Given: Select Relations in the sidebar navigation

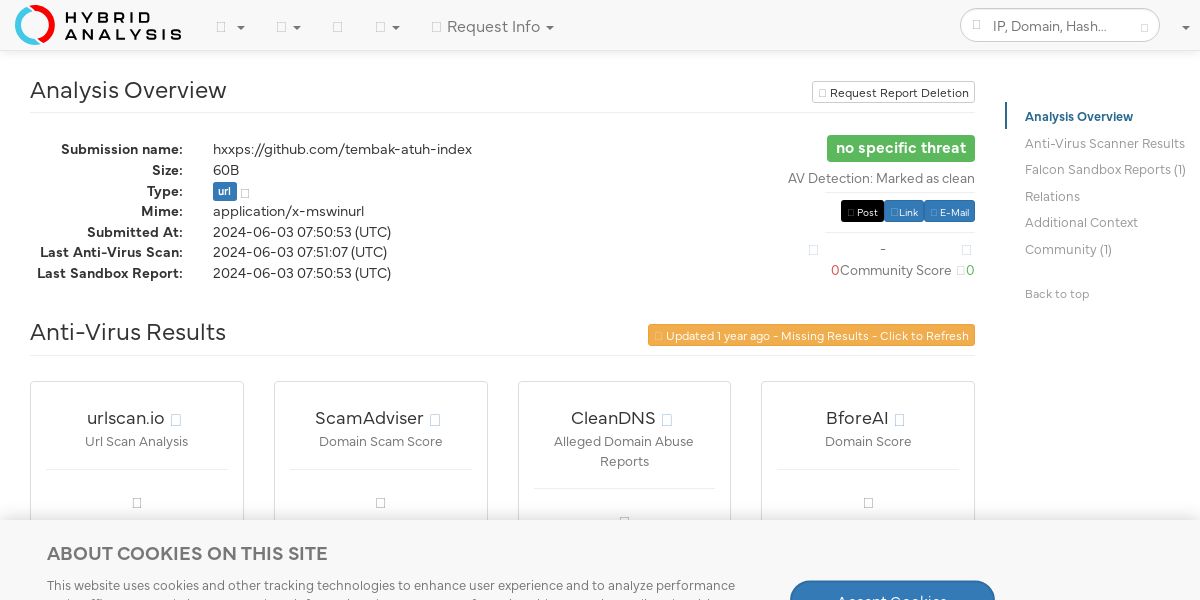Looking at the screenshot, I should 1052,197.
